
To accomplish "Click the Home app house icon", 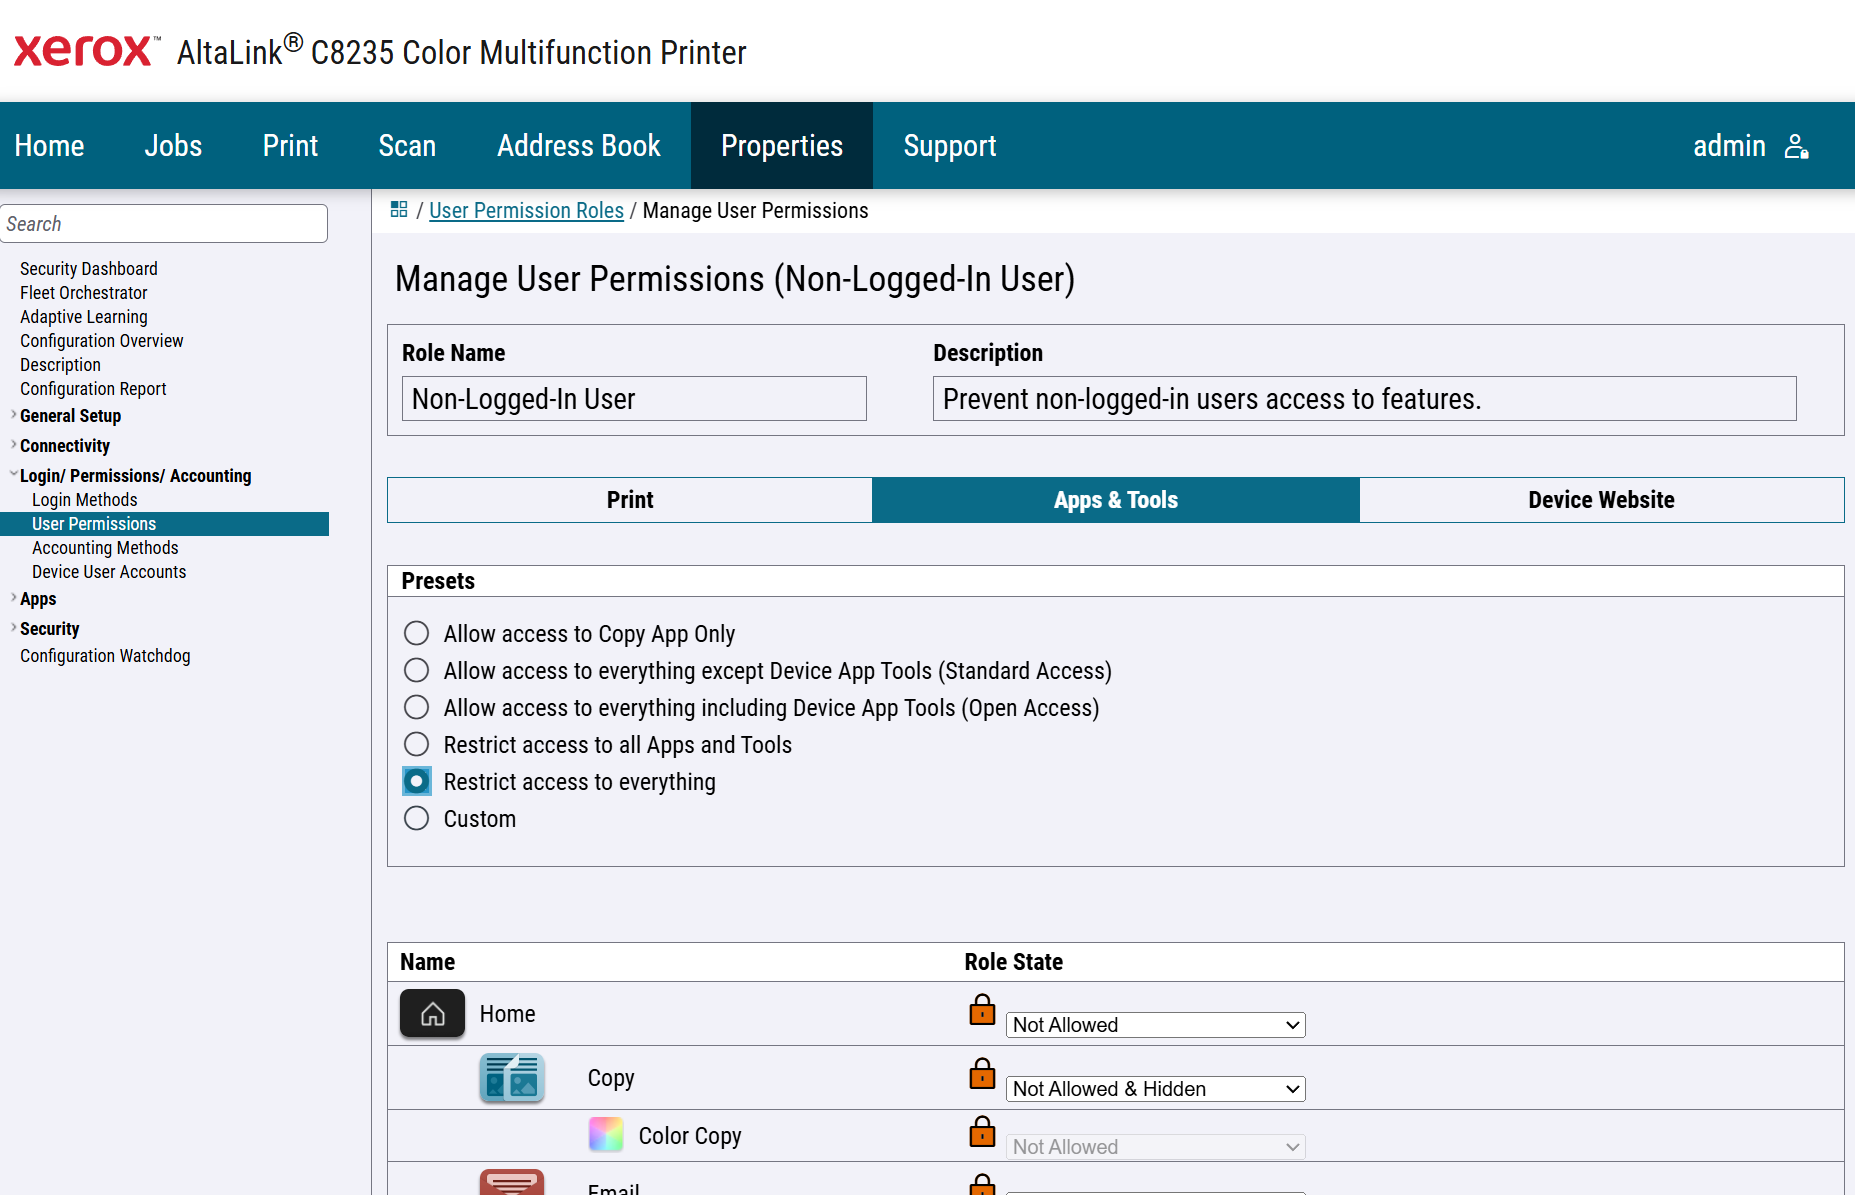I will [432, 1013].
